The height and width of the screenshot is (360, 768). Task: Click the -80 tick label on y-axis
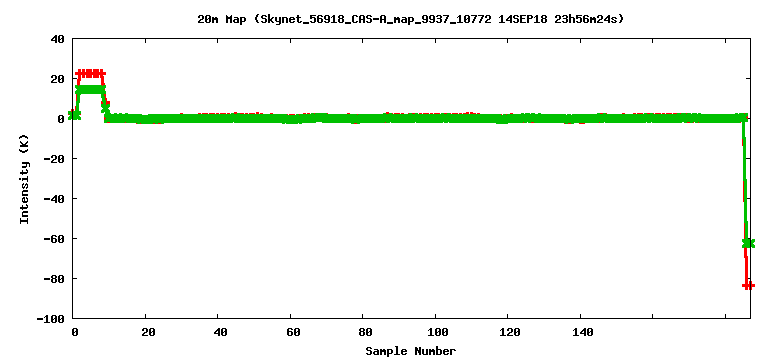click(54, 279)
